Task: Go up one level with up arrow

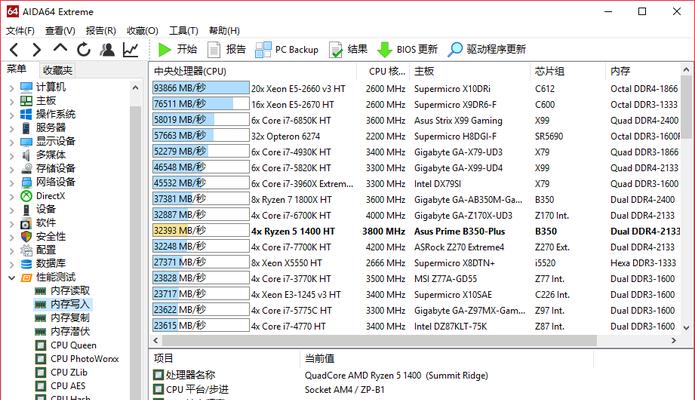Action: tap(60, 48)
